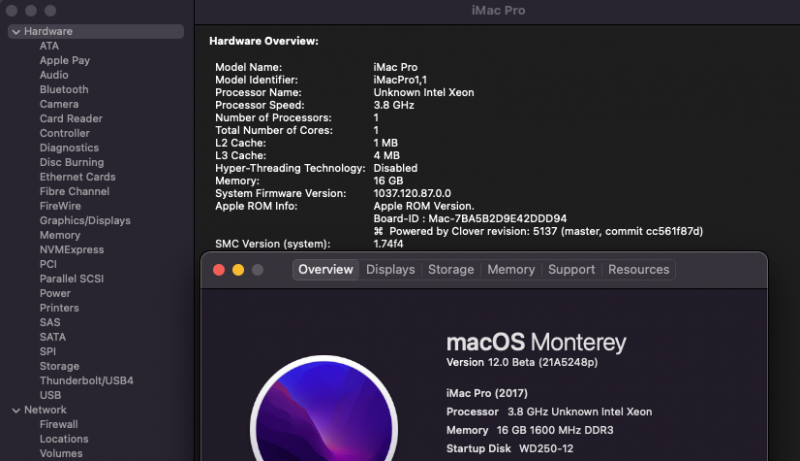Click the Board-ID Mac-7BA5B2D9E42DDD94 line
The width and height of the screenshot is (800, 461).
coord(470,219)
